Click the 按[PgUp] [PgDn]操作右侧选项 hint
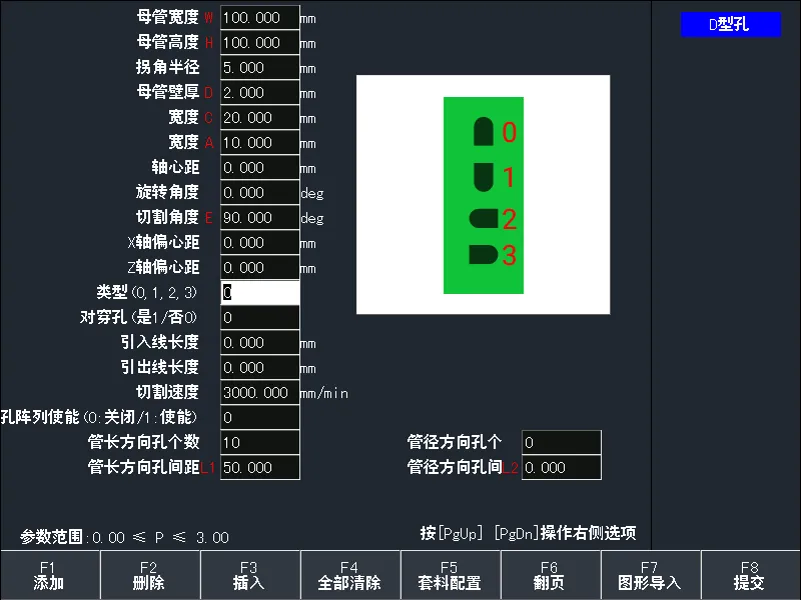The image size is (801, 600). (528, 534)
